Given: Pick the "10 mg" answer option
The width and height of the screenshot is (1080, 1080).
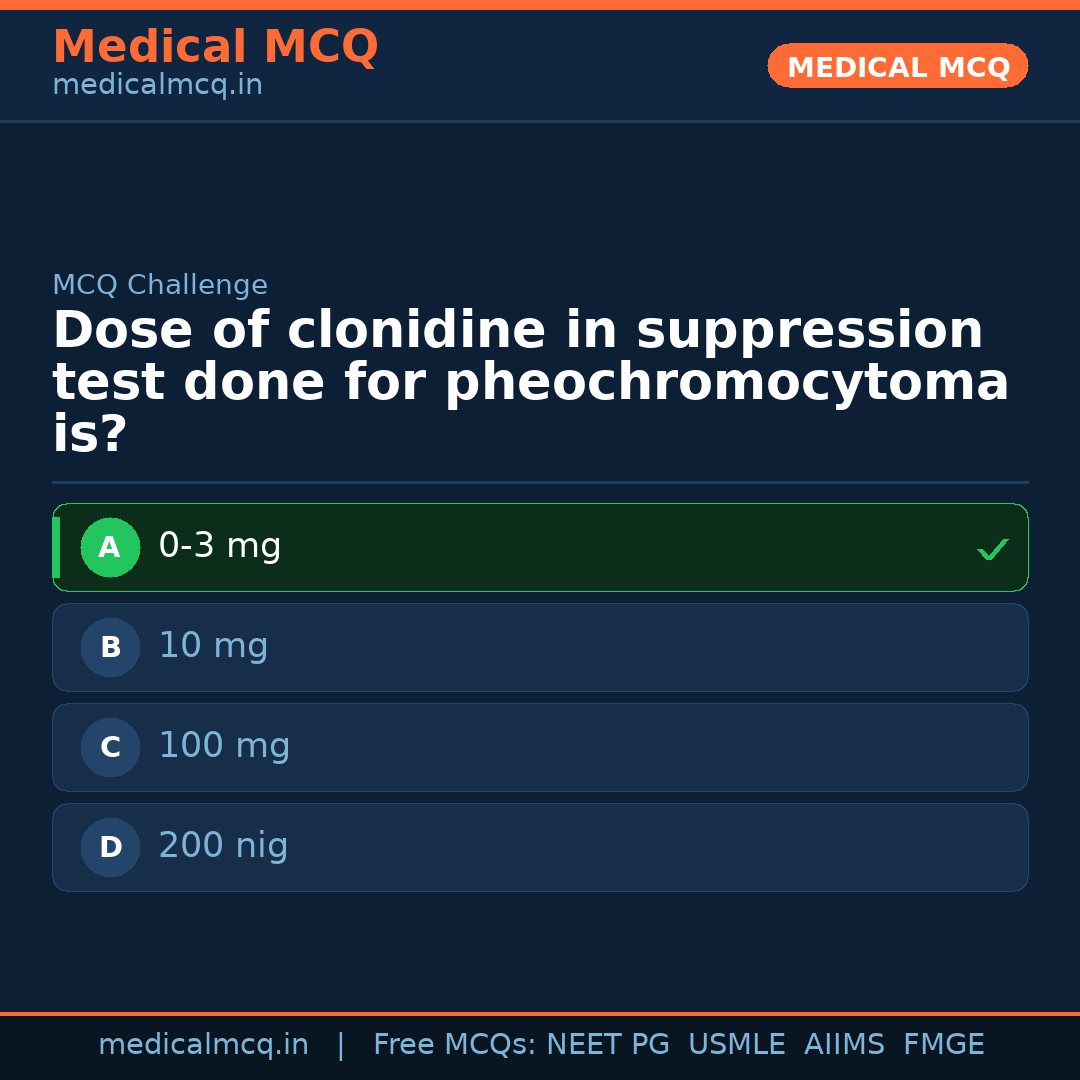Looking at the screenshot, I should (x=213, y=647).
